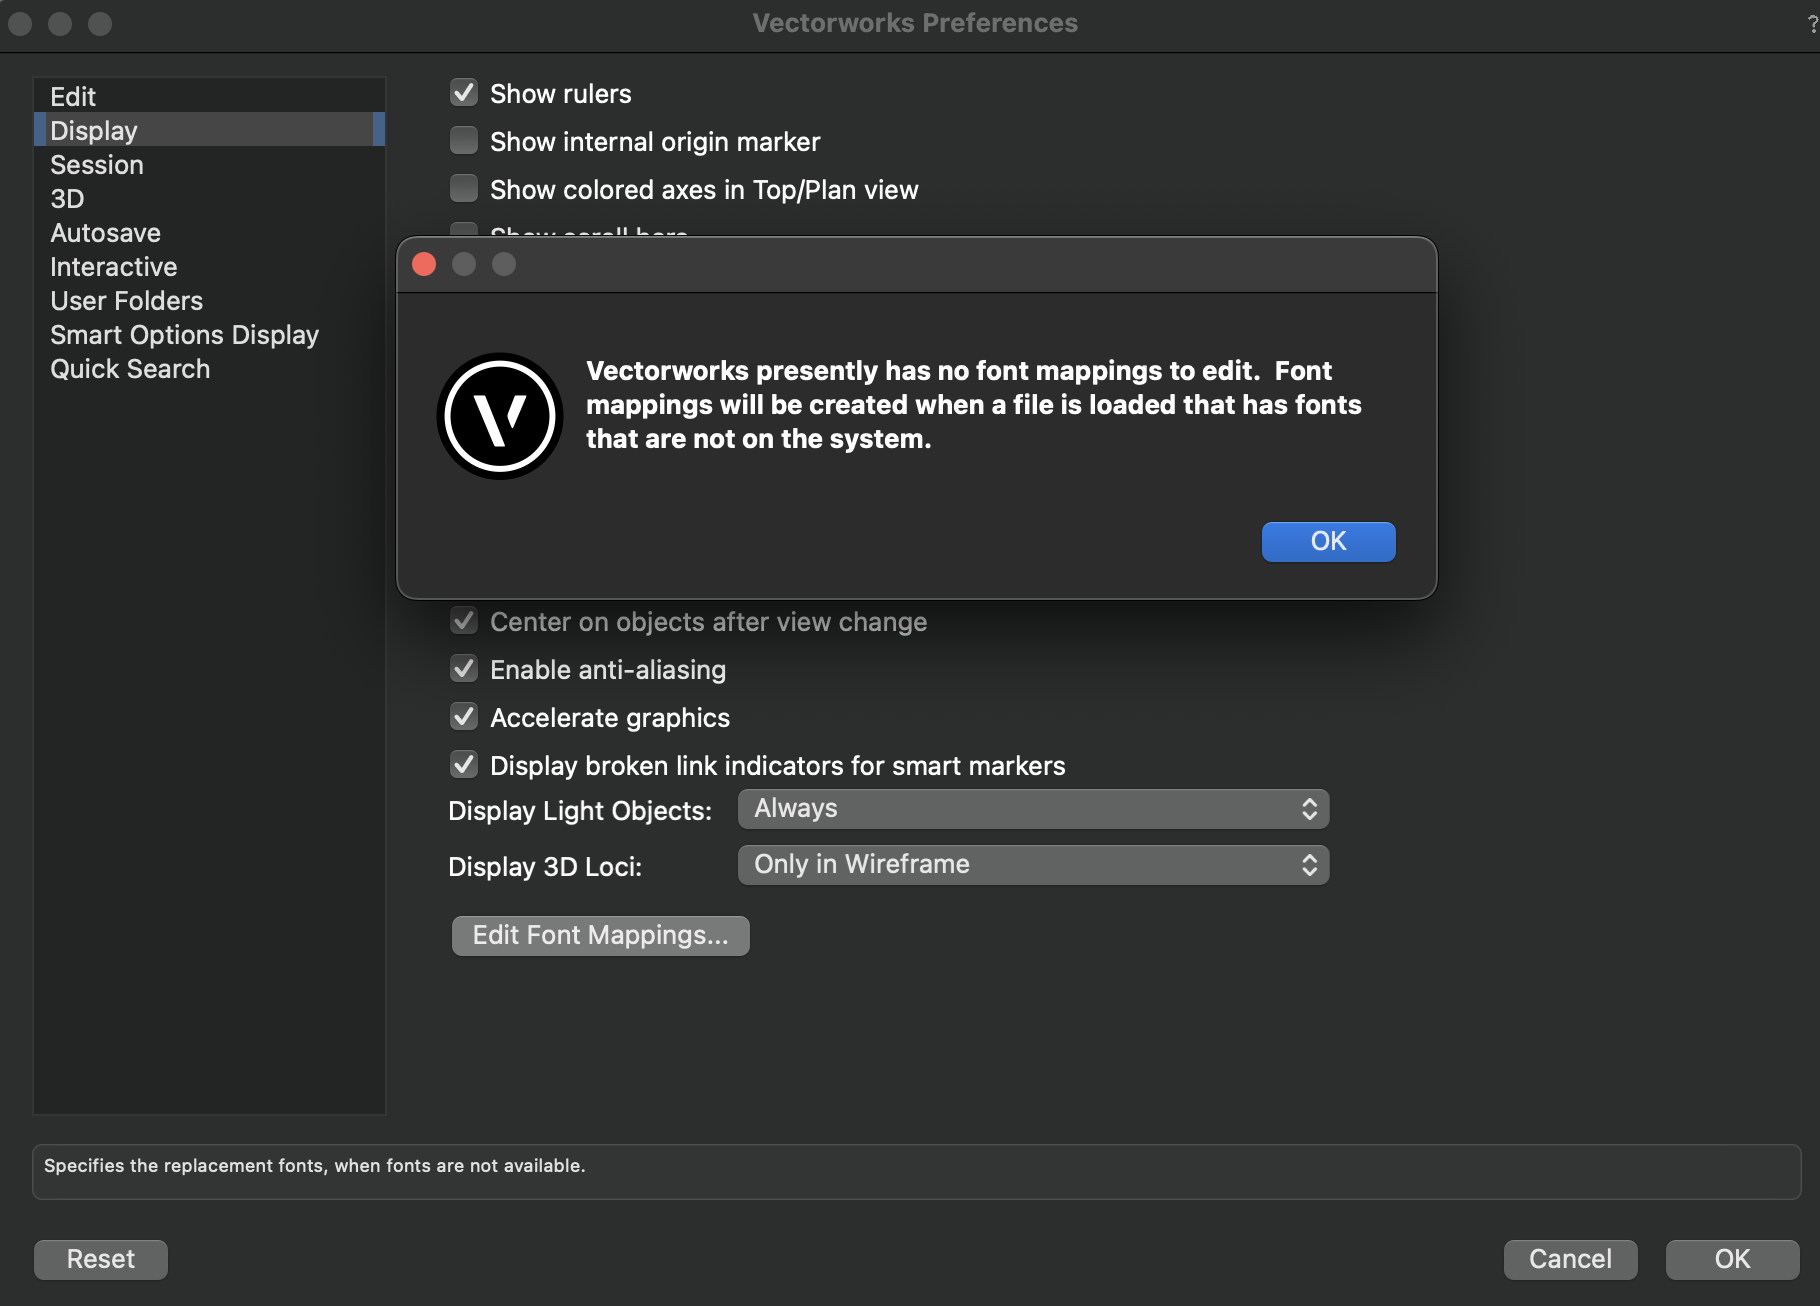
Task: Click the Edit Font Mappings button
Action: click(600, 936)
